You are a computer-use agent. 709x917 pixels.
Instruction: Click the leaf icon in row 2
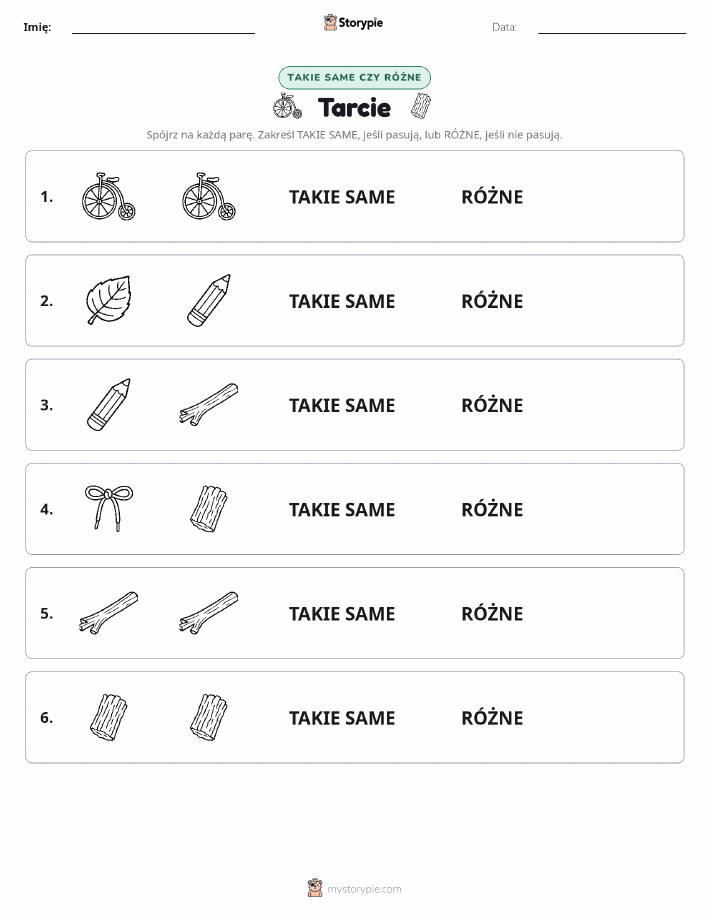[108, 300]
